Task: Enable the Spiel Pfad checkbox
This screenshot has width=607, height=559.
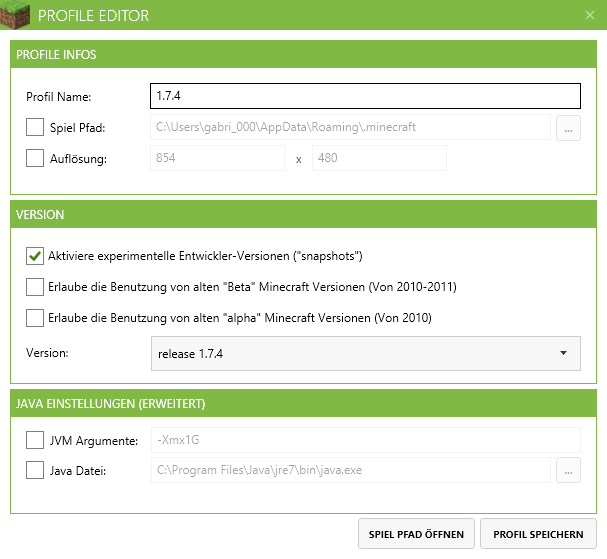Action: pos(35,127)
